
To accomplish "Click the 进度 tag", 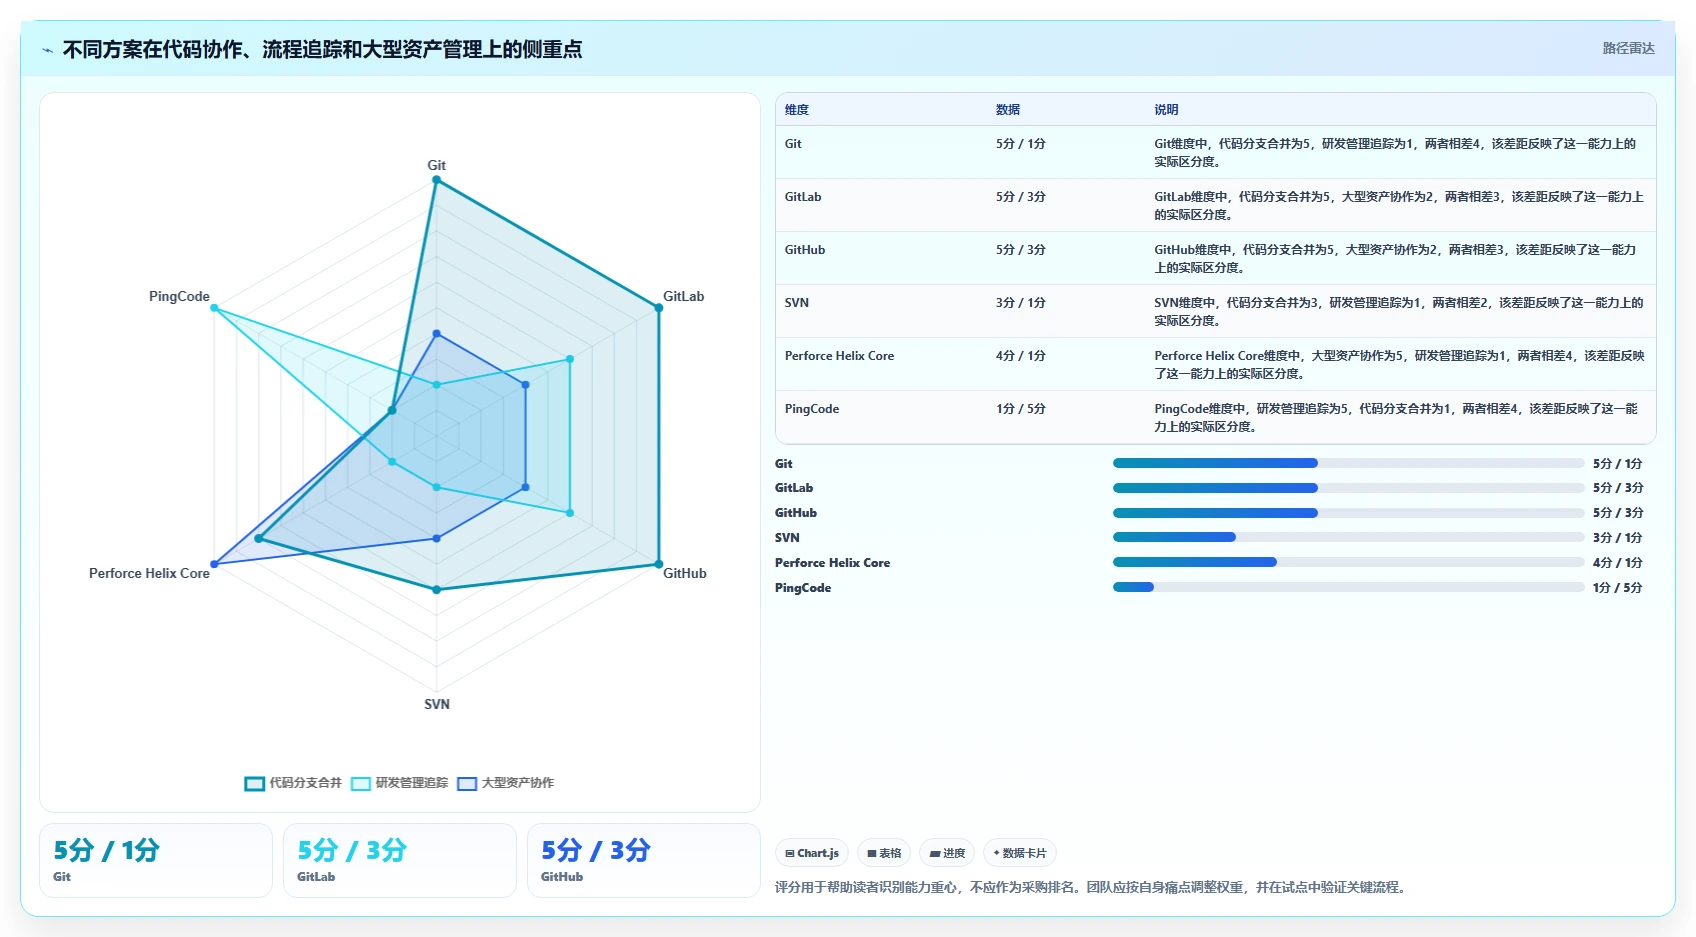I will point(947,853).
